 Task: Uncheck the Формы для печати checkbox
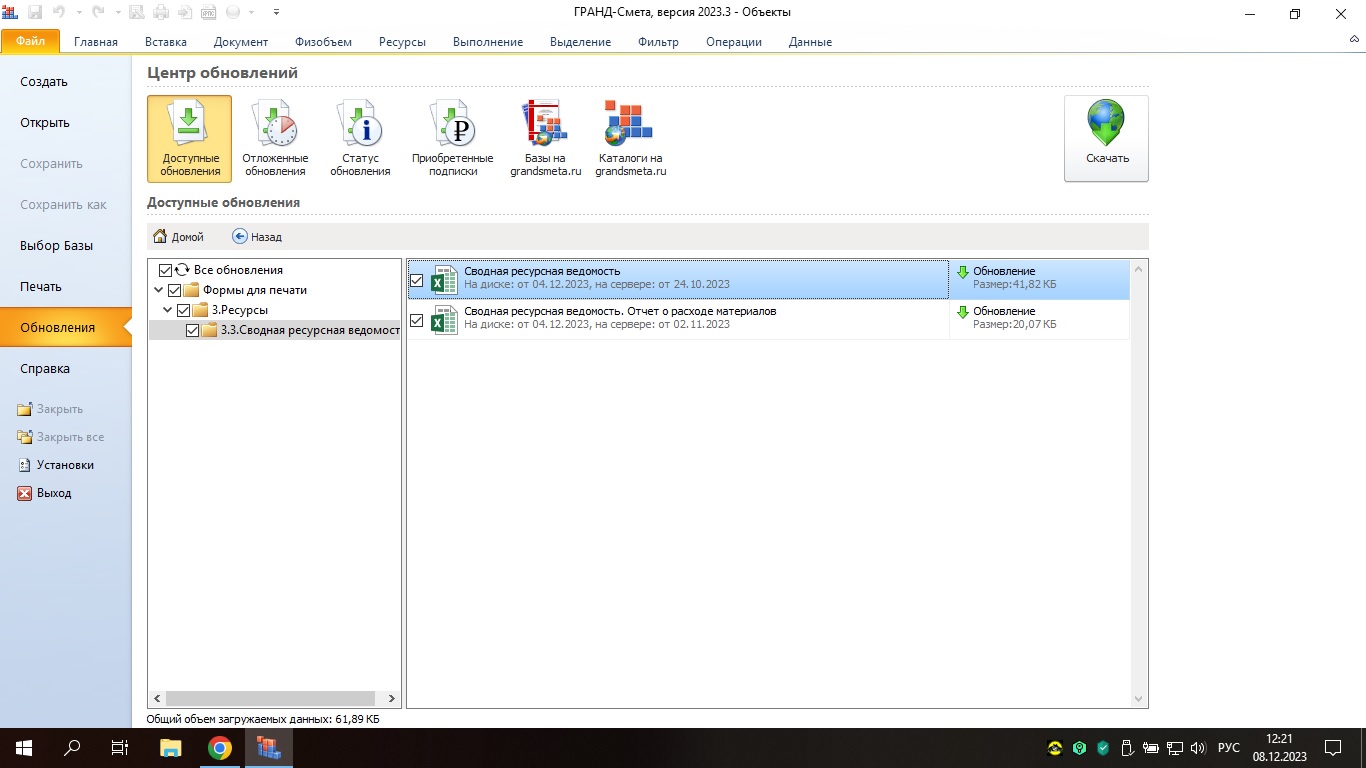(x=175, y=290)
